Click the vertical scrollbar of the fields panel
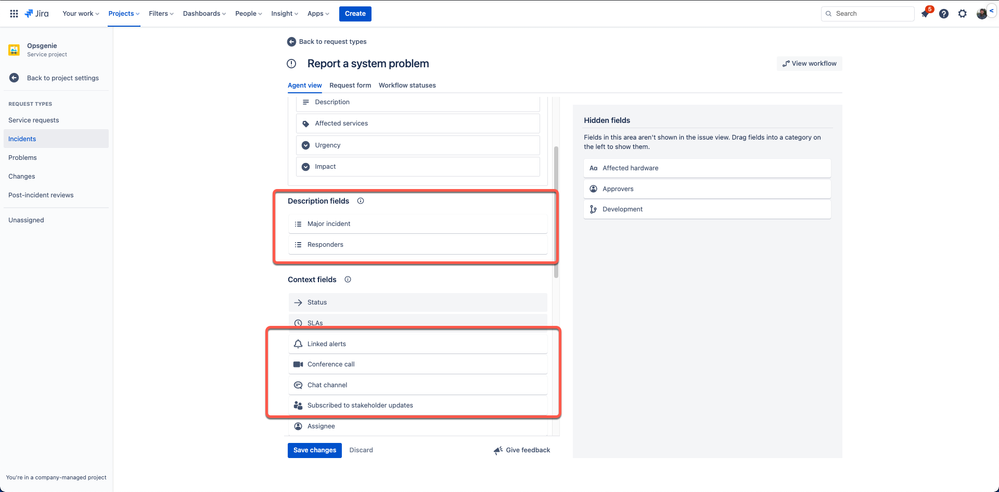Viewport: 999px width, 492px height. click(x=556, y=212)
